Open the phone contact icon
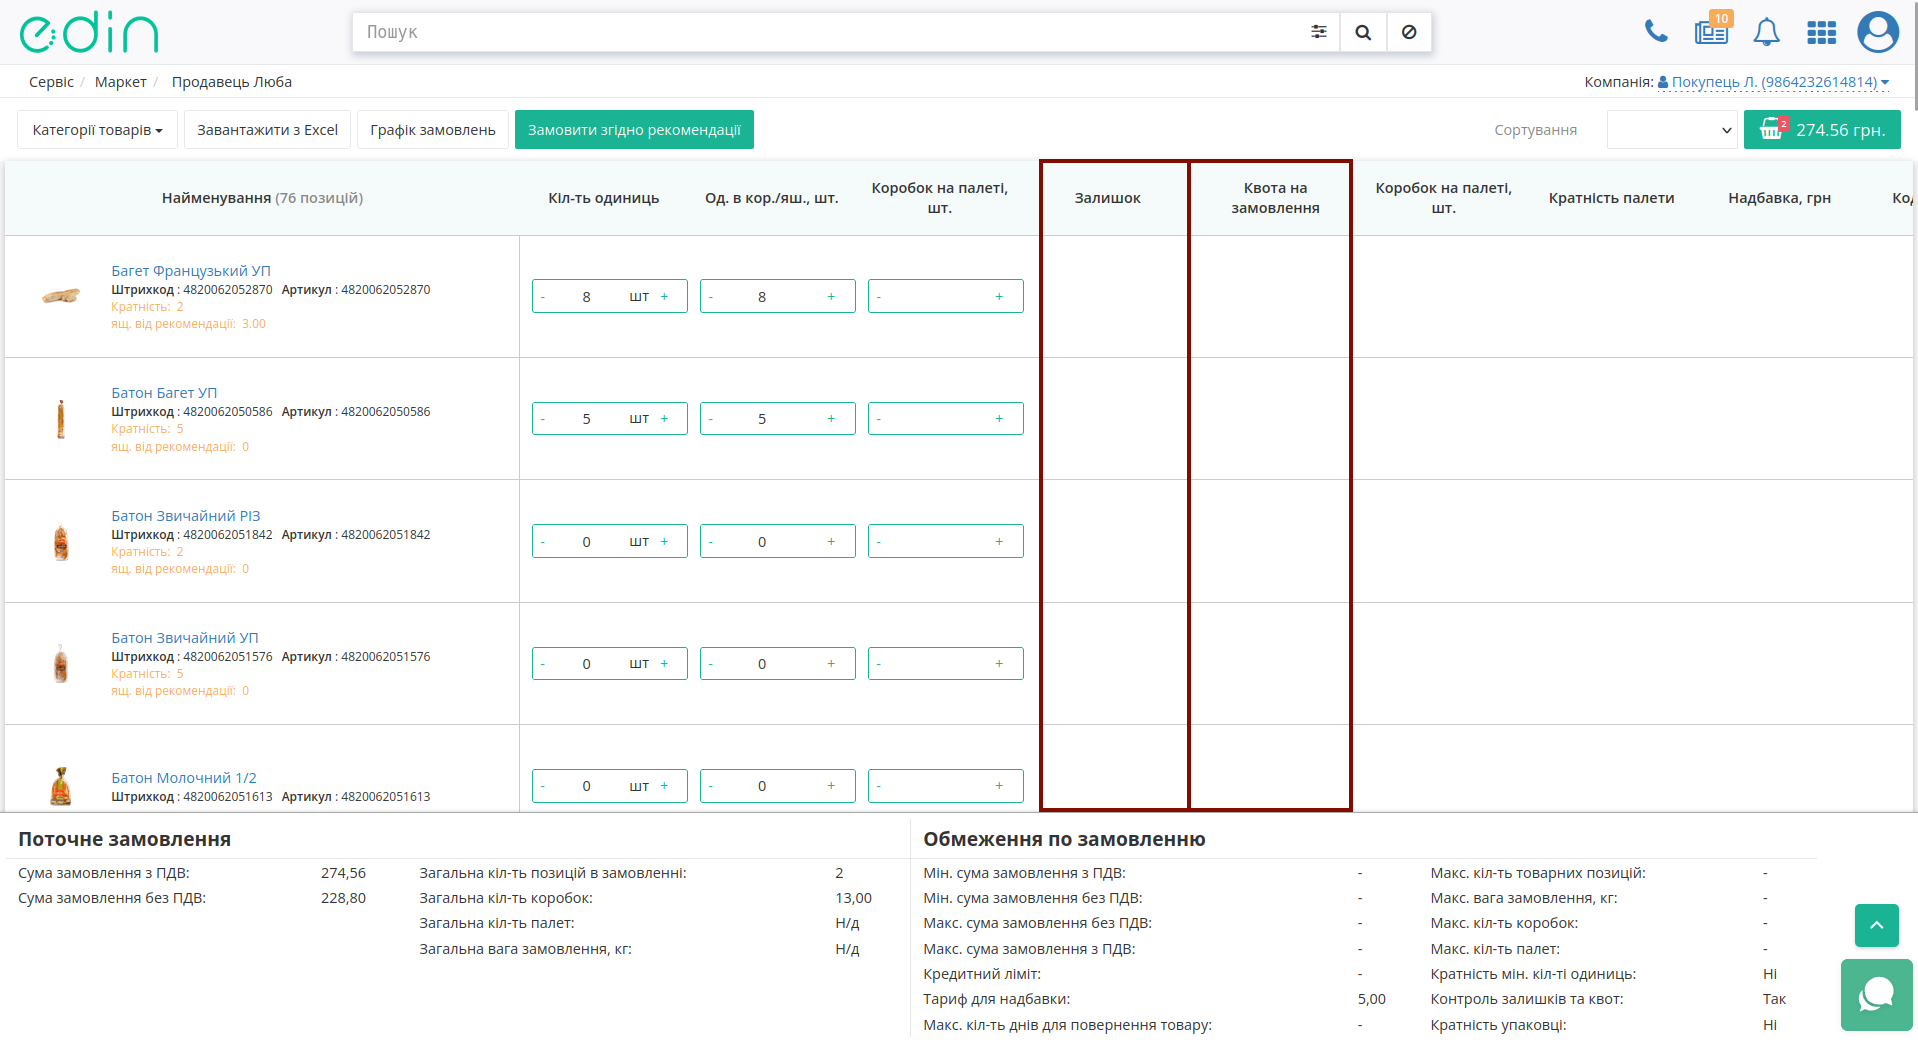 pos(1656,32)
